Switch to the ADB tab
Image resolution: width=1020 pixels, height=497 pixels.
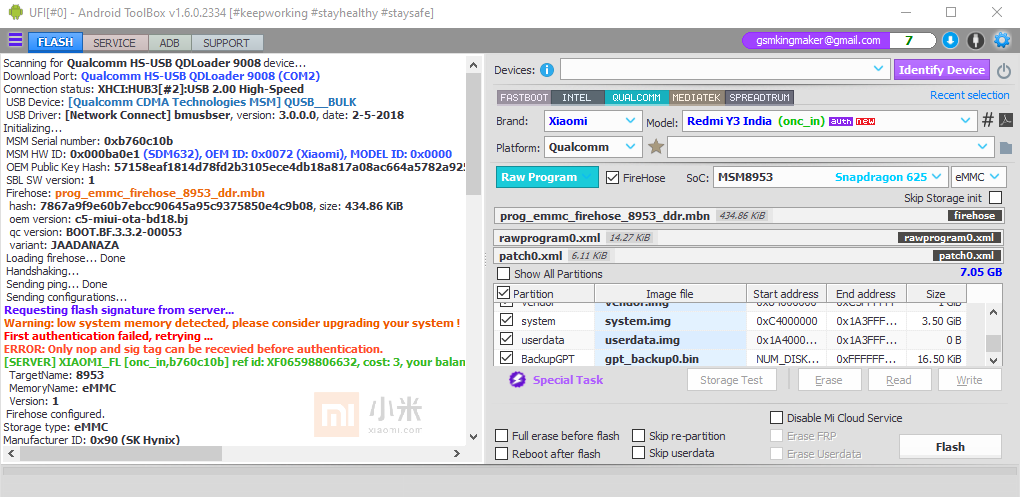point(169,43)
